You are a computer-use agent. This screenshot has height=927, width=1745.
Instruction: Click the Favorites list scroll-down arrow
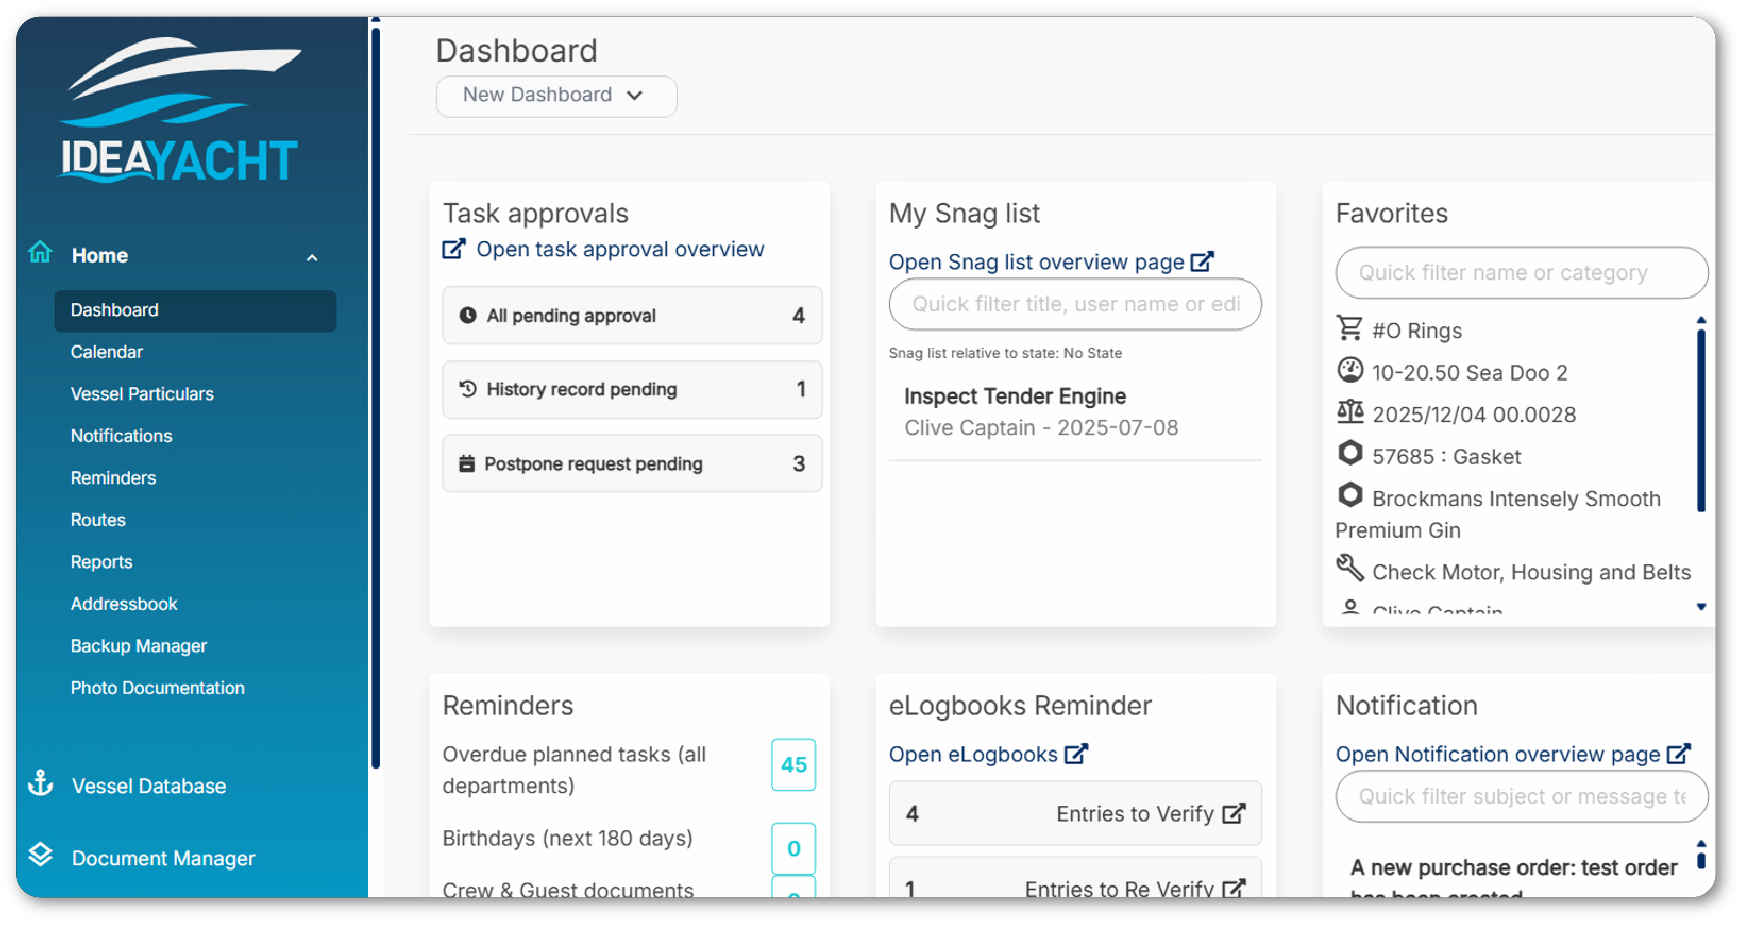[1701, 606]
